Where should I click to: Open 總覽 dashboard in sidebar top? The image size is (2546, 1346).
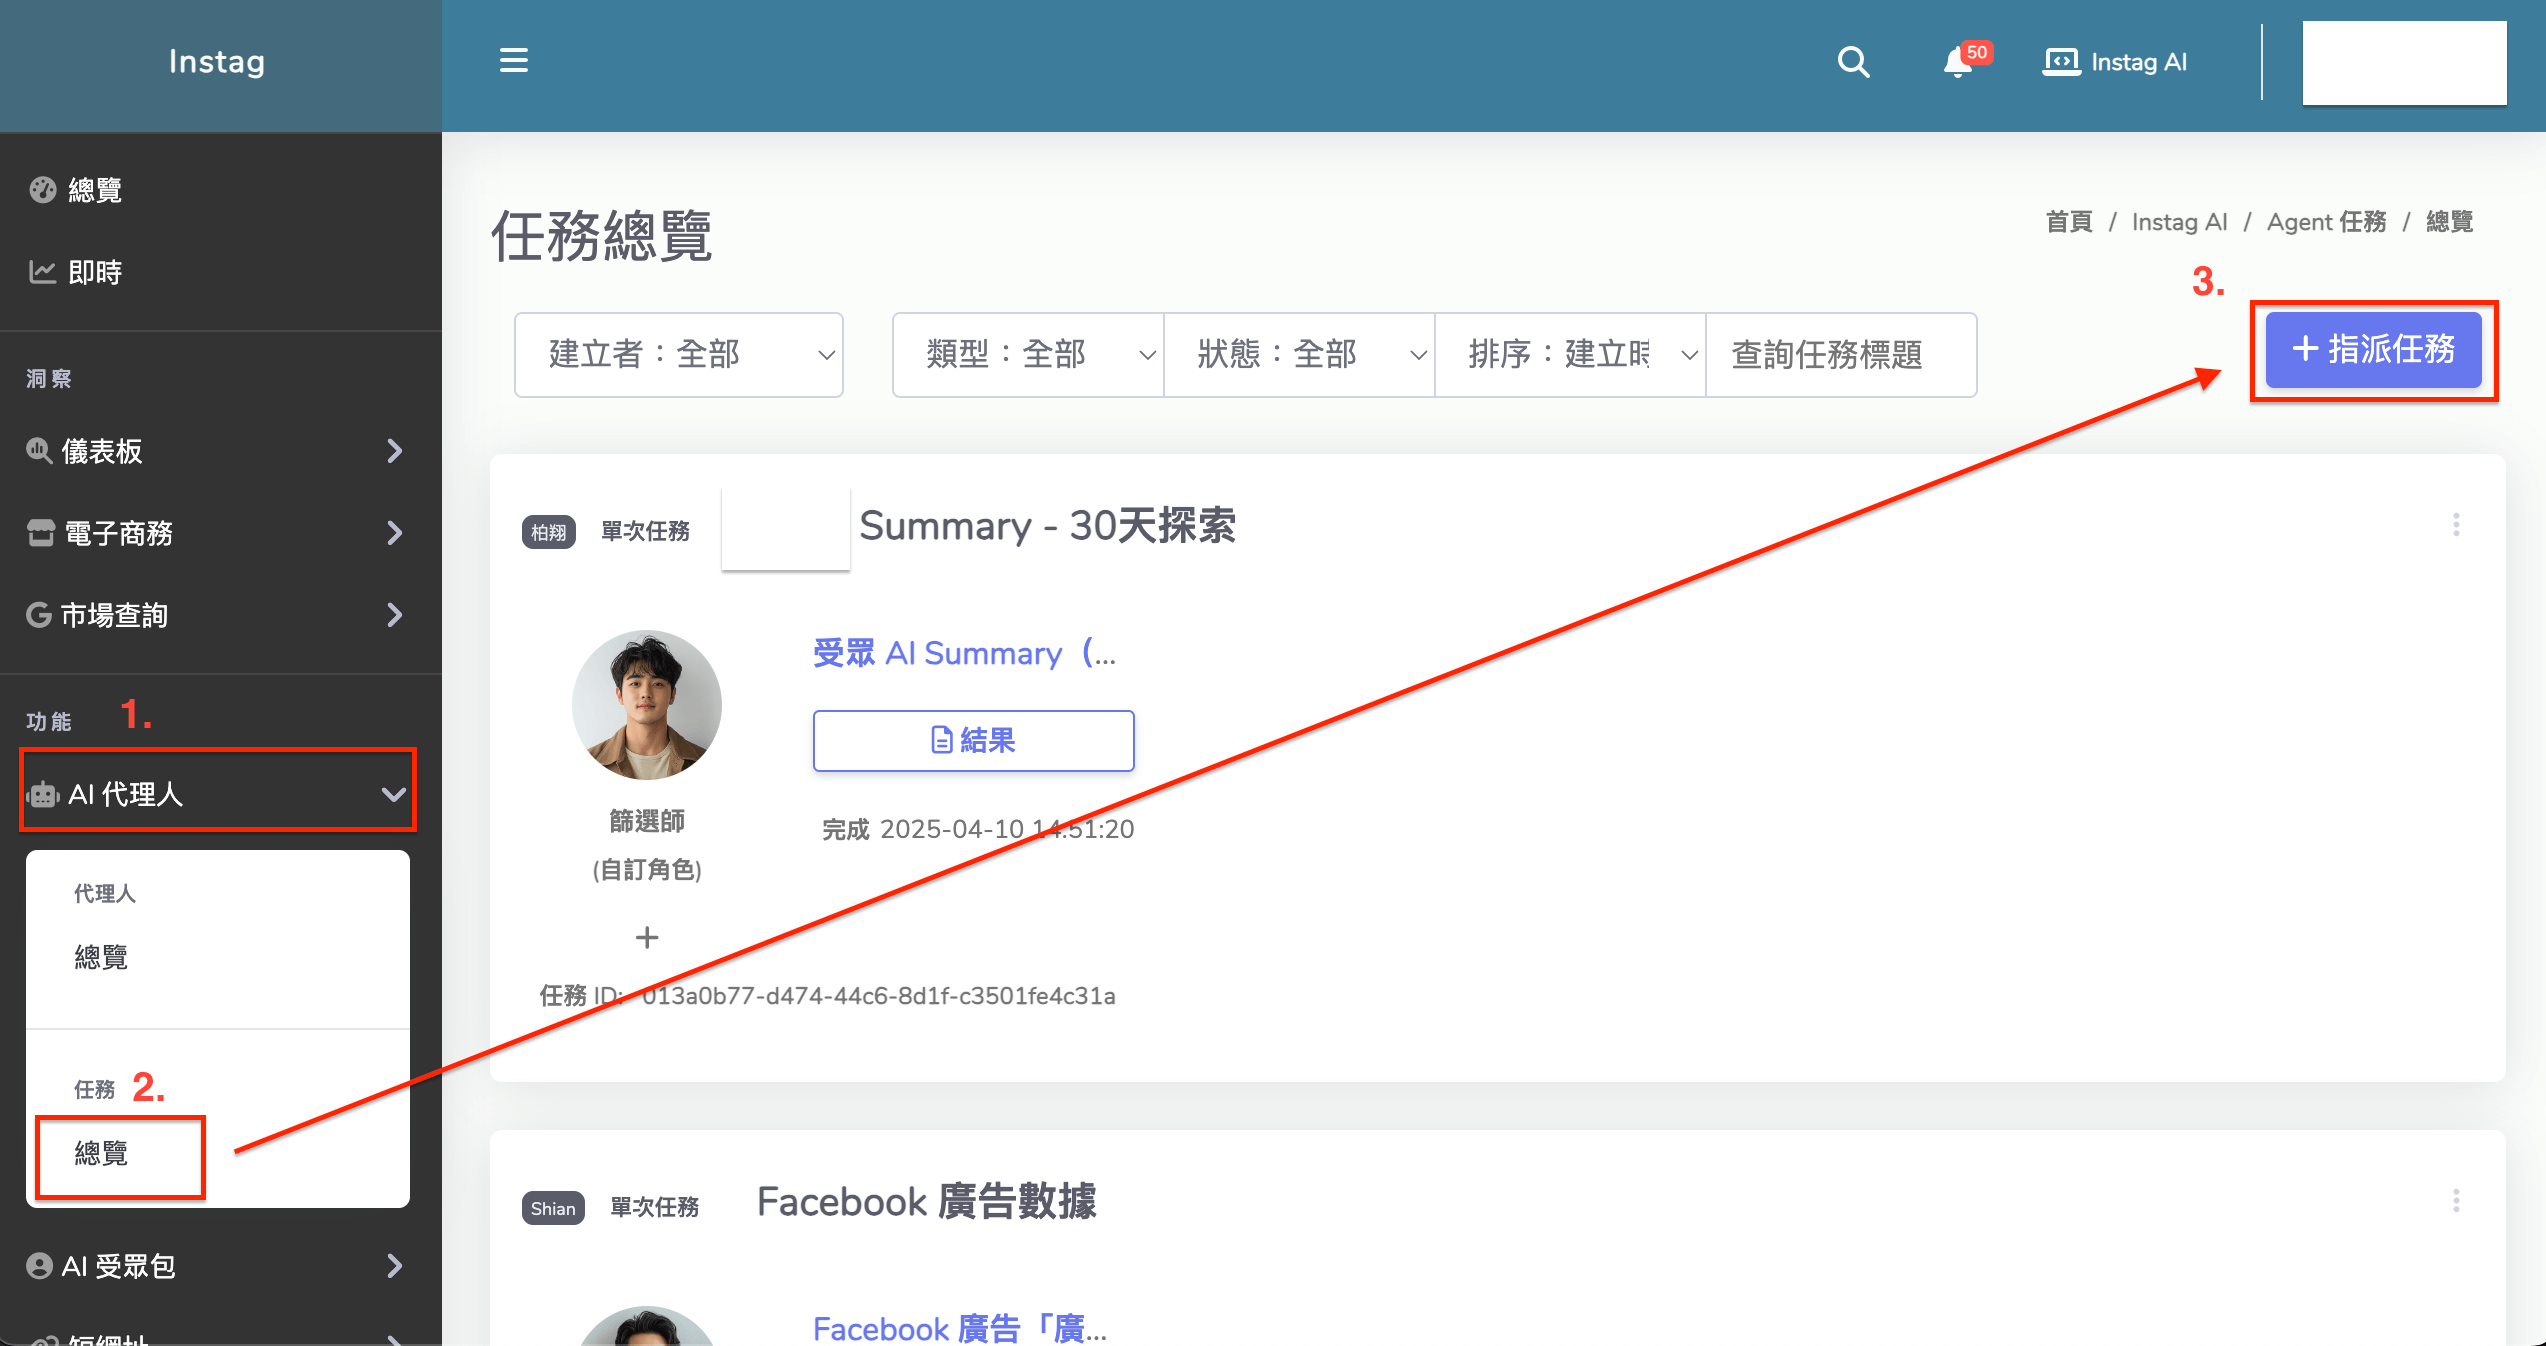(x=95, y=190)
